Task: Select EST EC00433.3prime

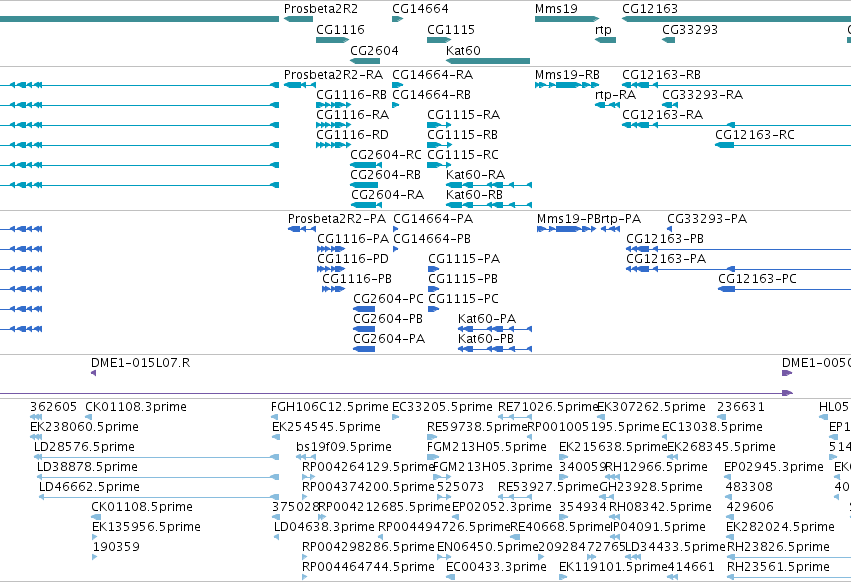Action: [496, 567]
